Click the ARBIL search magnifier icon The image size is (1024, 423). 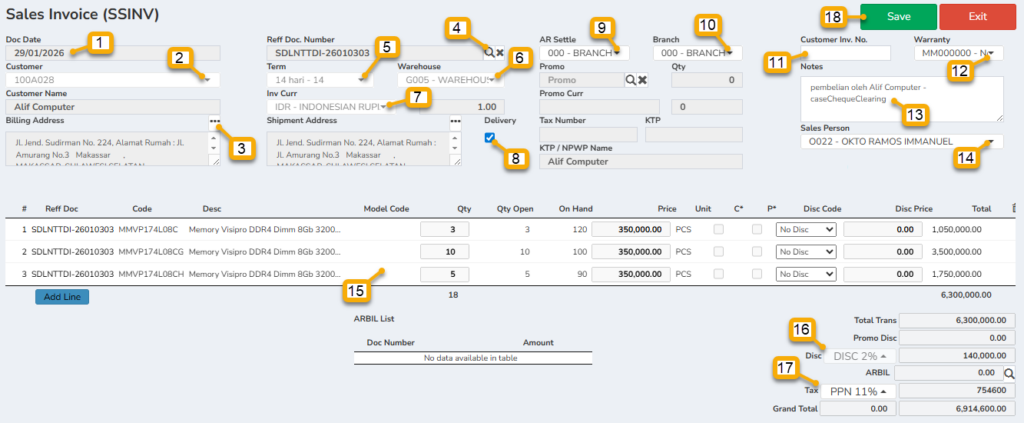pos(1009,372)
